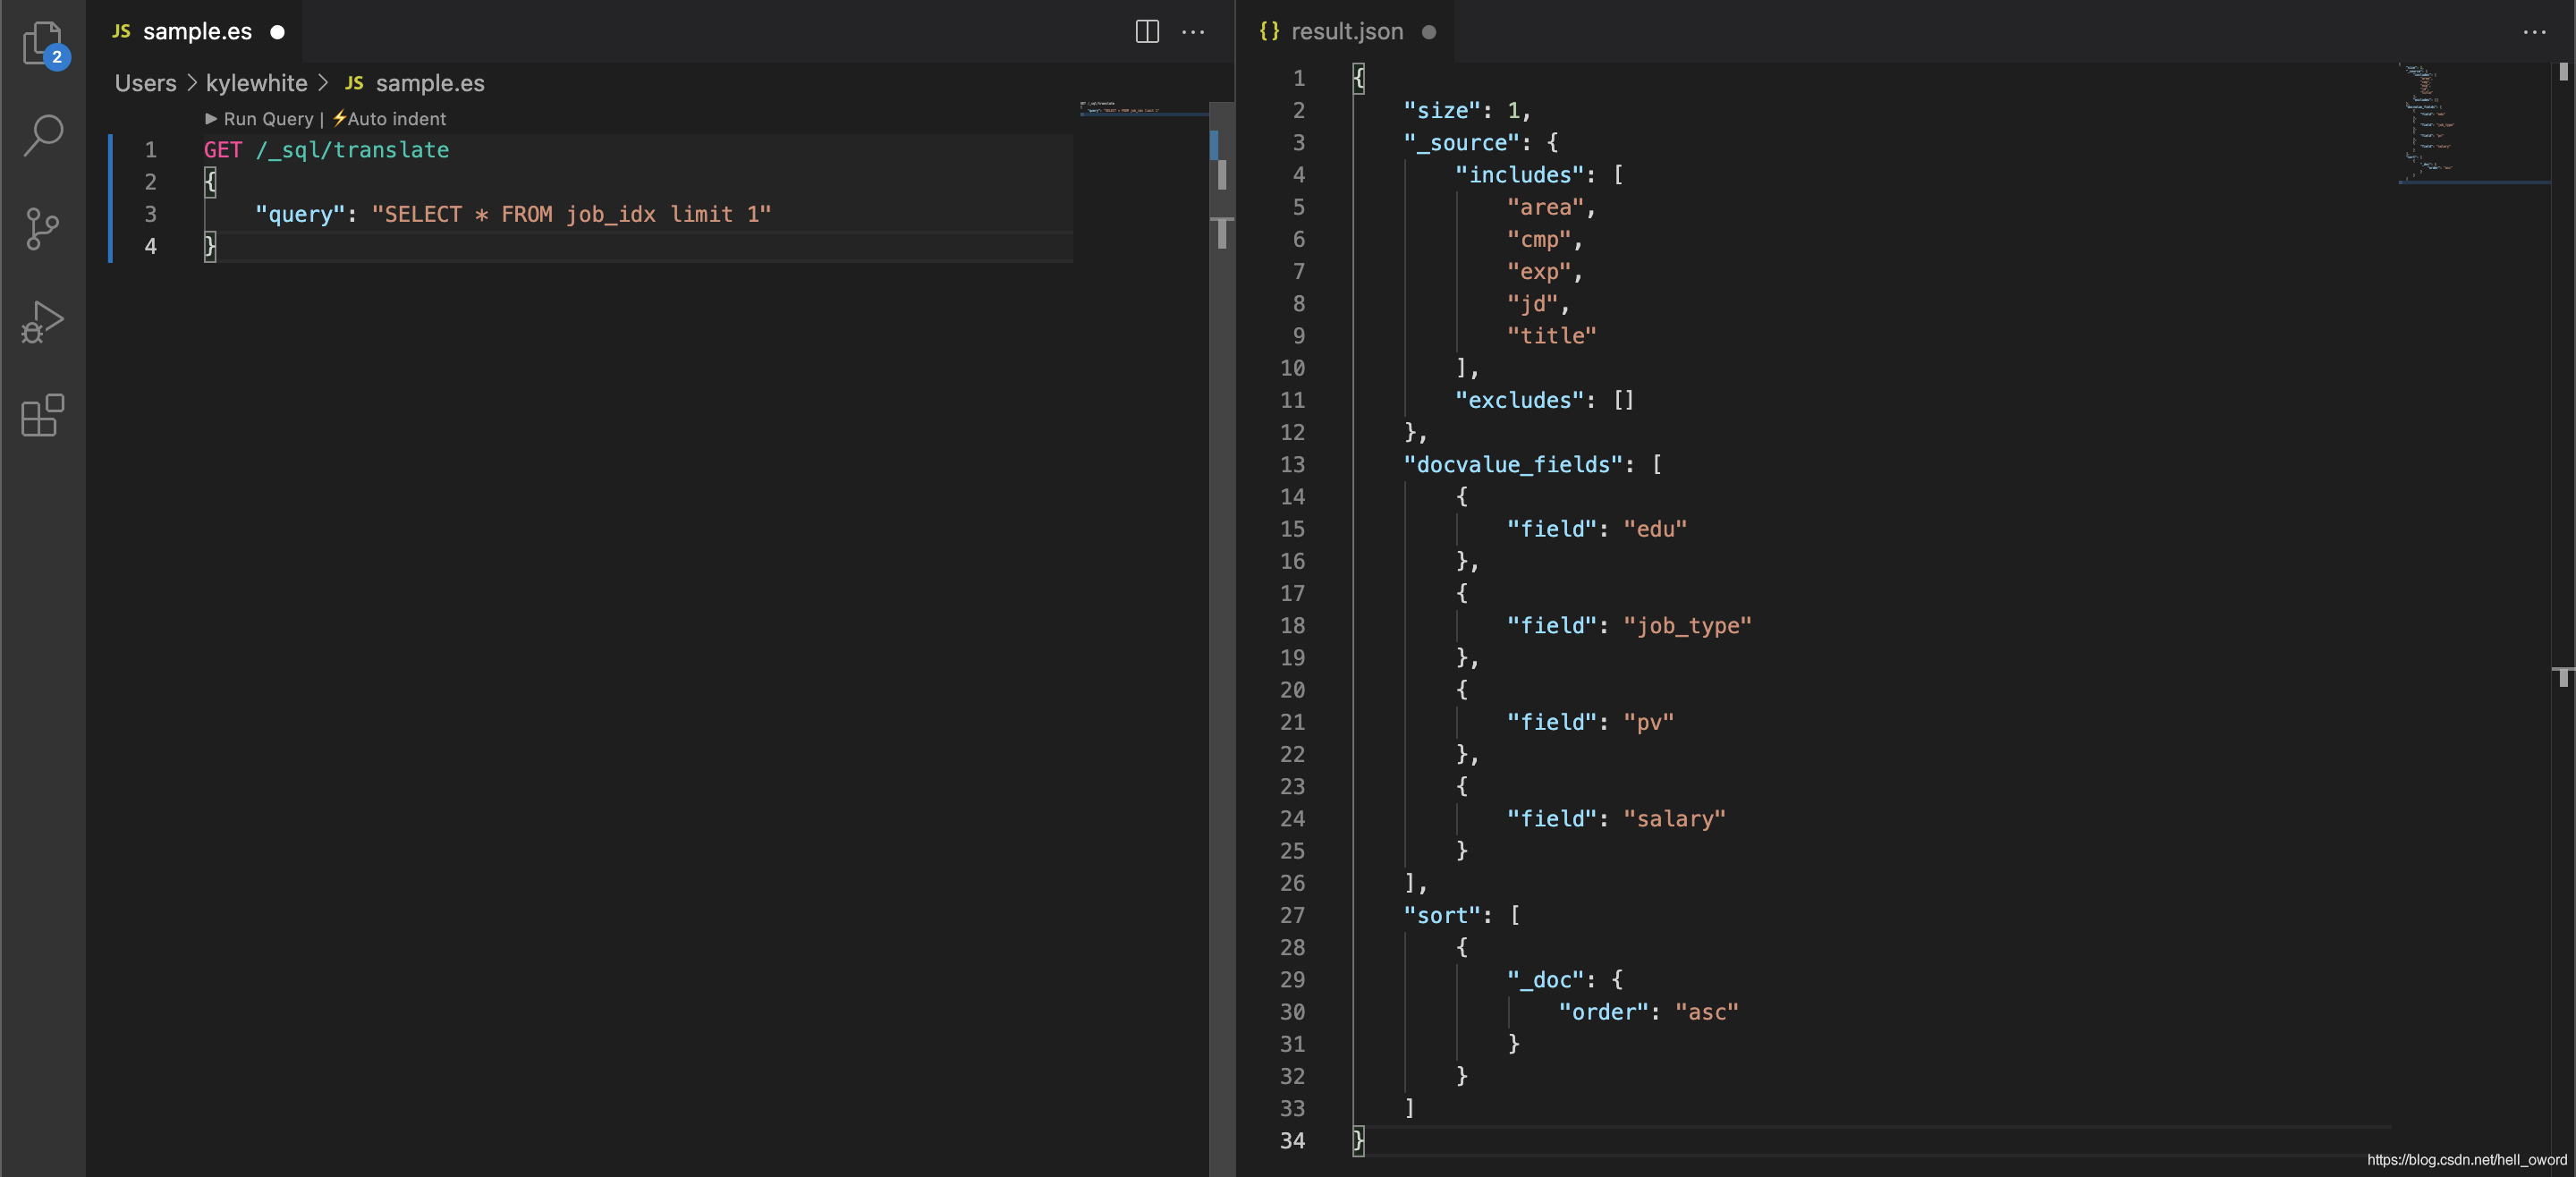Screen dimensions: 2576x1177
Task: Open kylewhite breadcrumb segment
Action: [256, 83]
